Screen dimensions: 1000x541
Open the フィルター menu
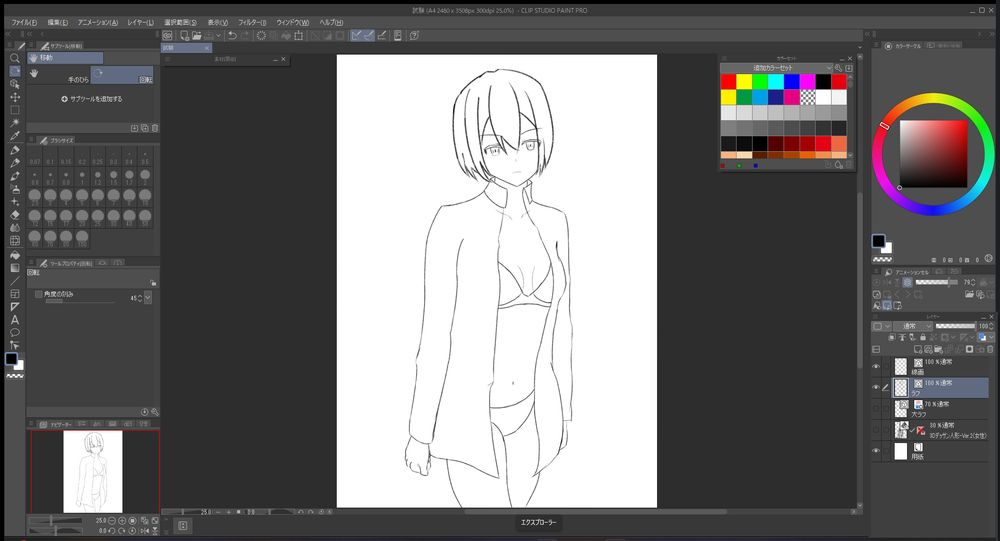252,22
